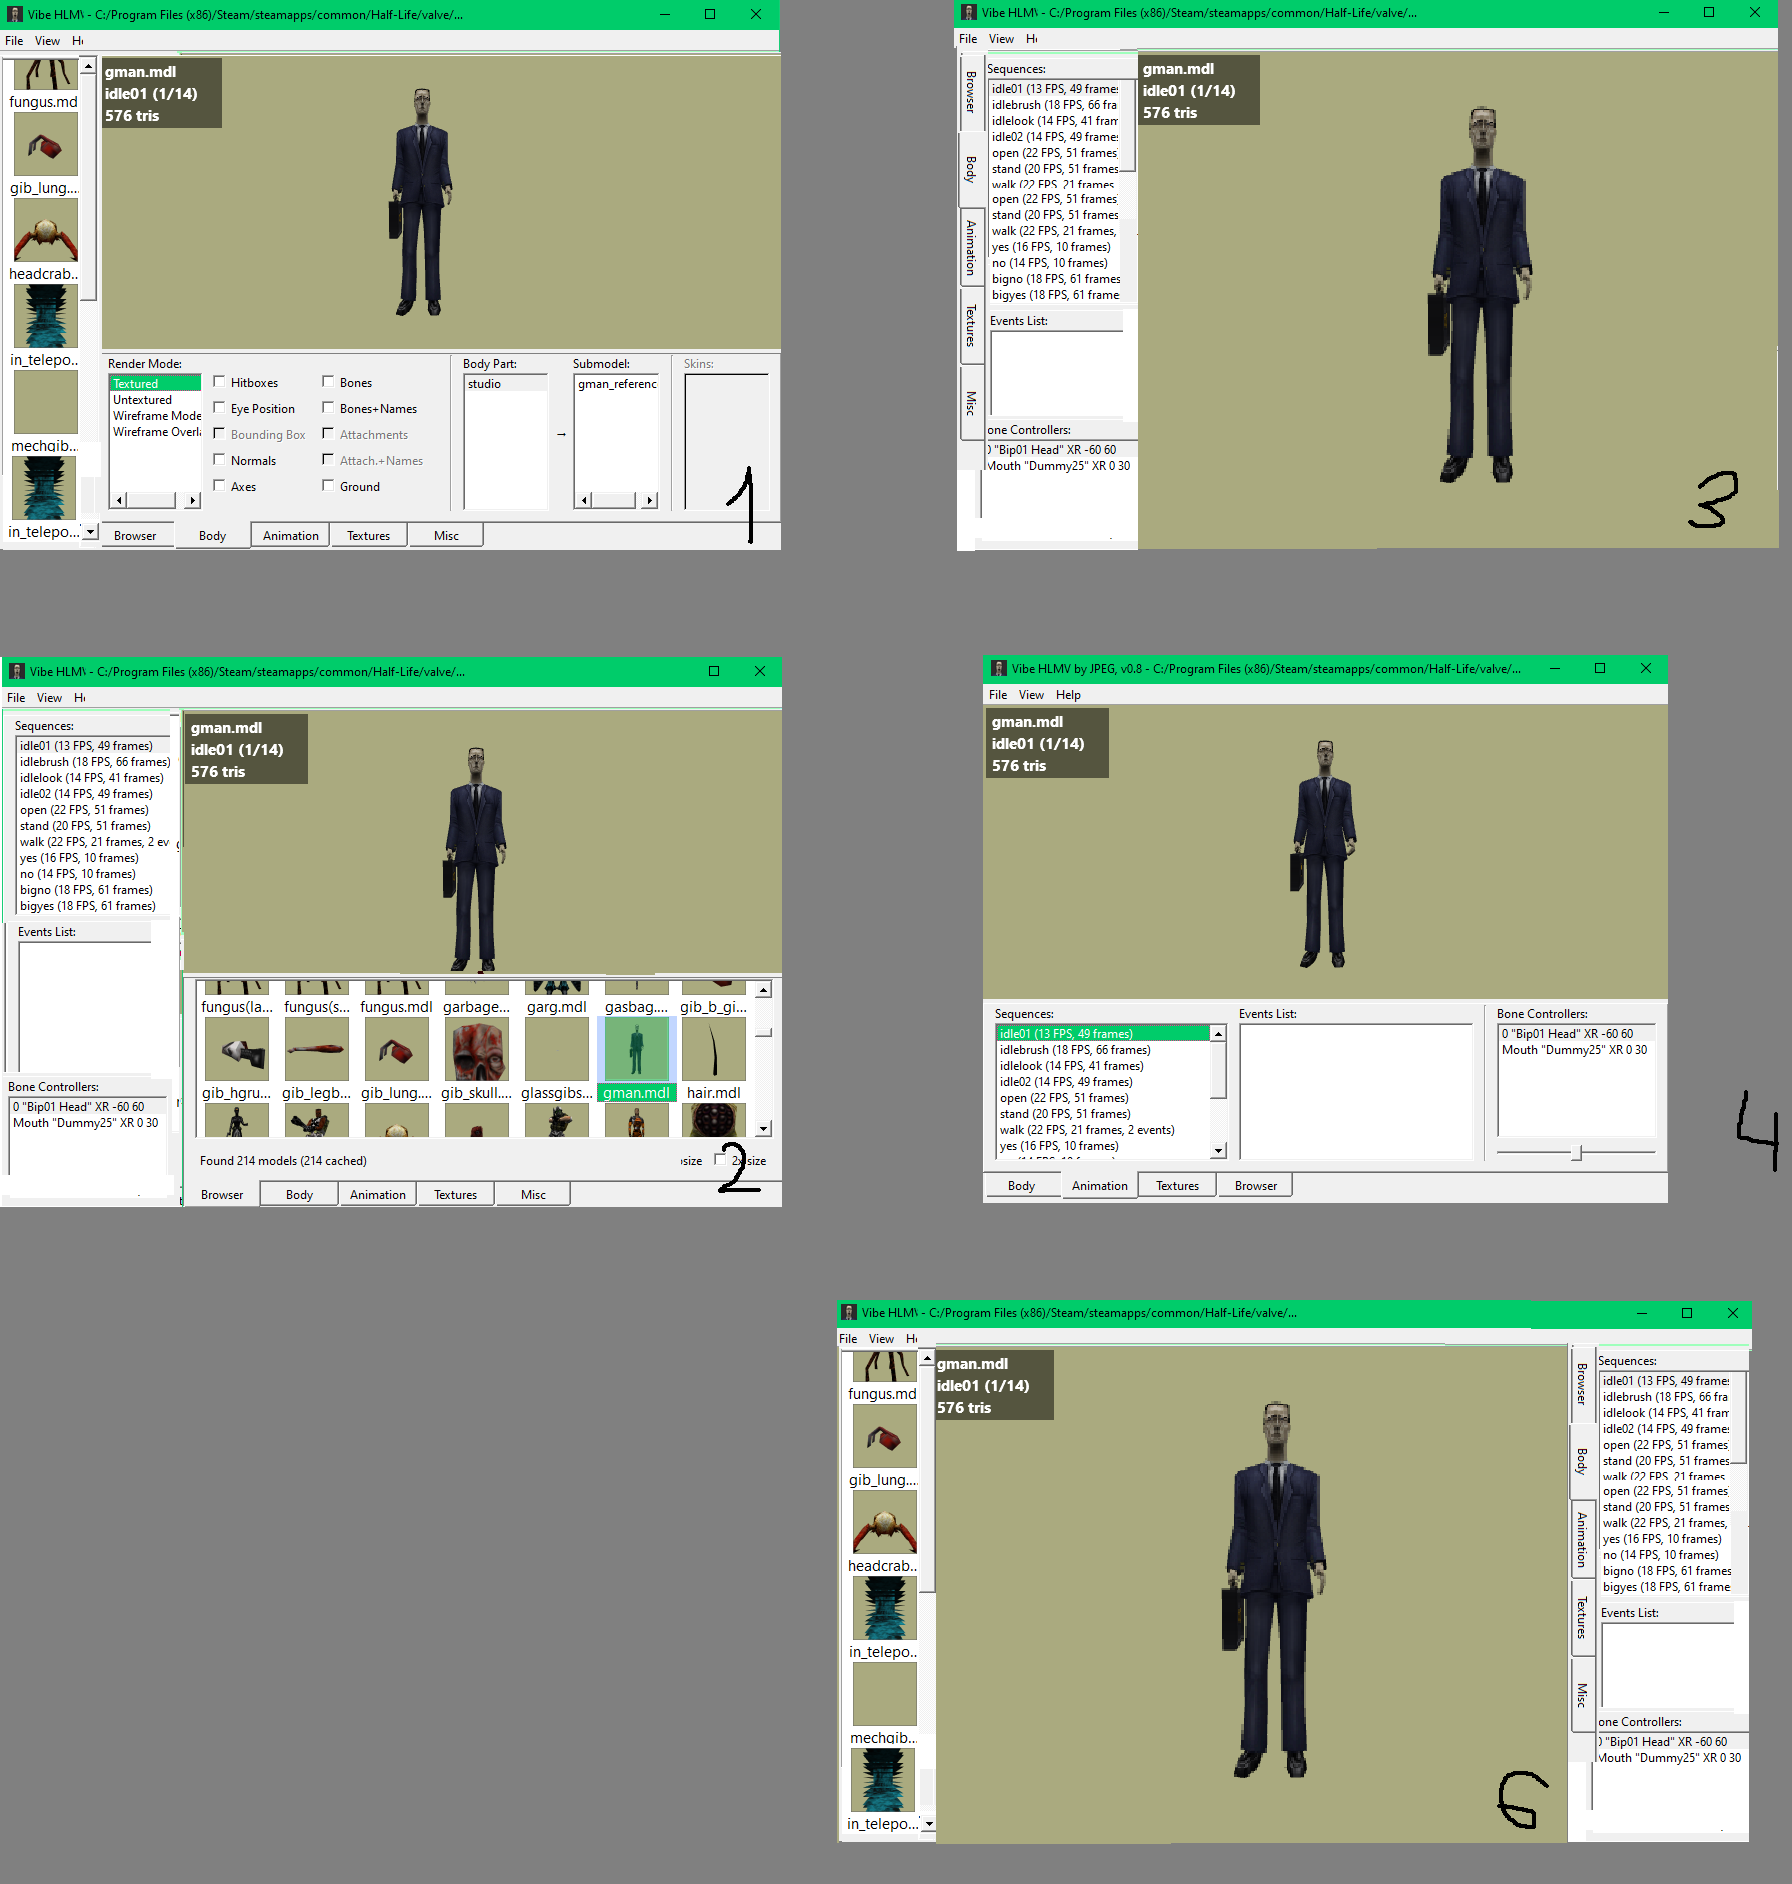Enable Axes display checkbox

219,486
